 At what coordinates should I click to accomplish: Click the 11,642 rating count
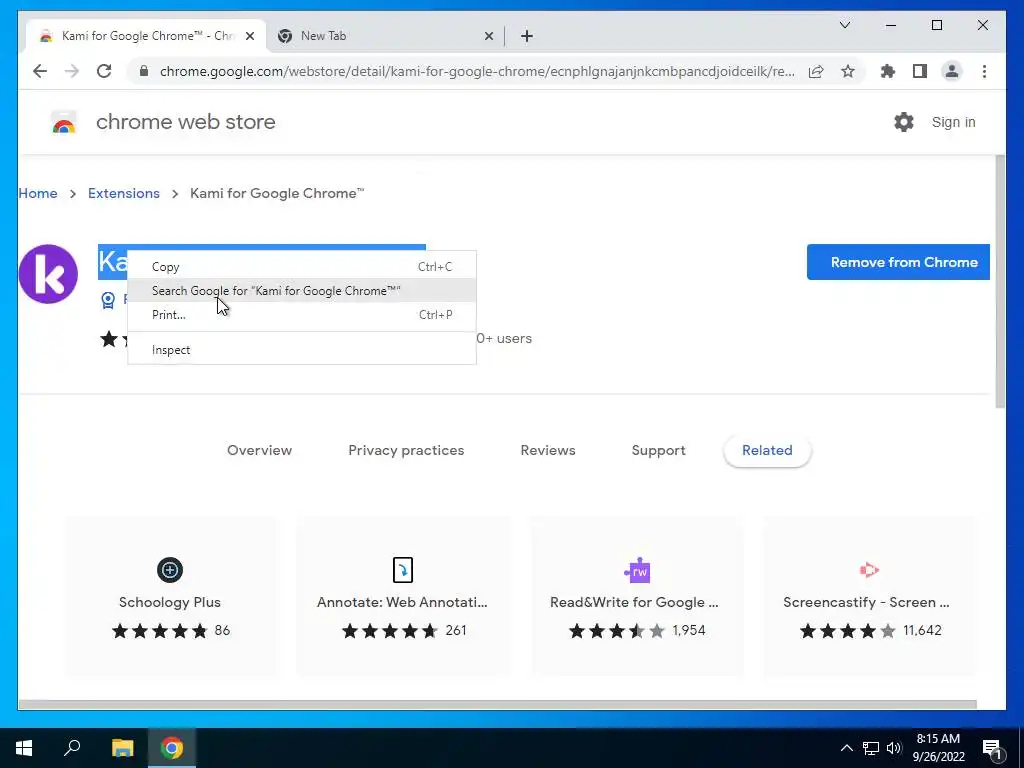(922, 630)
